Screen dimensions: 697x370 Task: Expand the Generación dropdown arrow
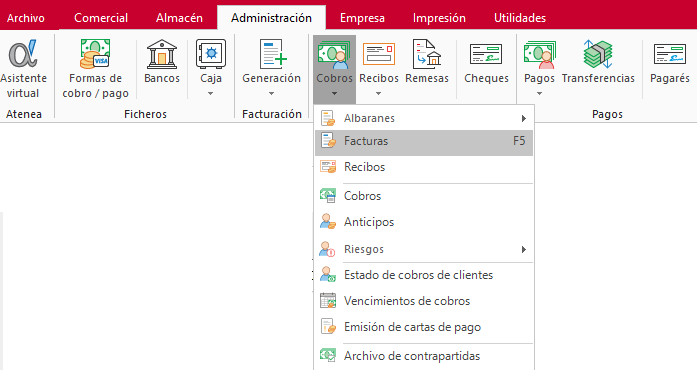(x=272, y=94)
